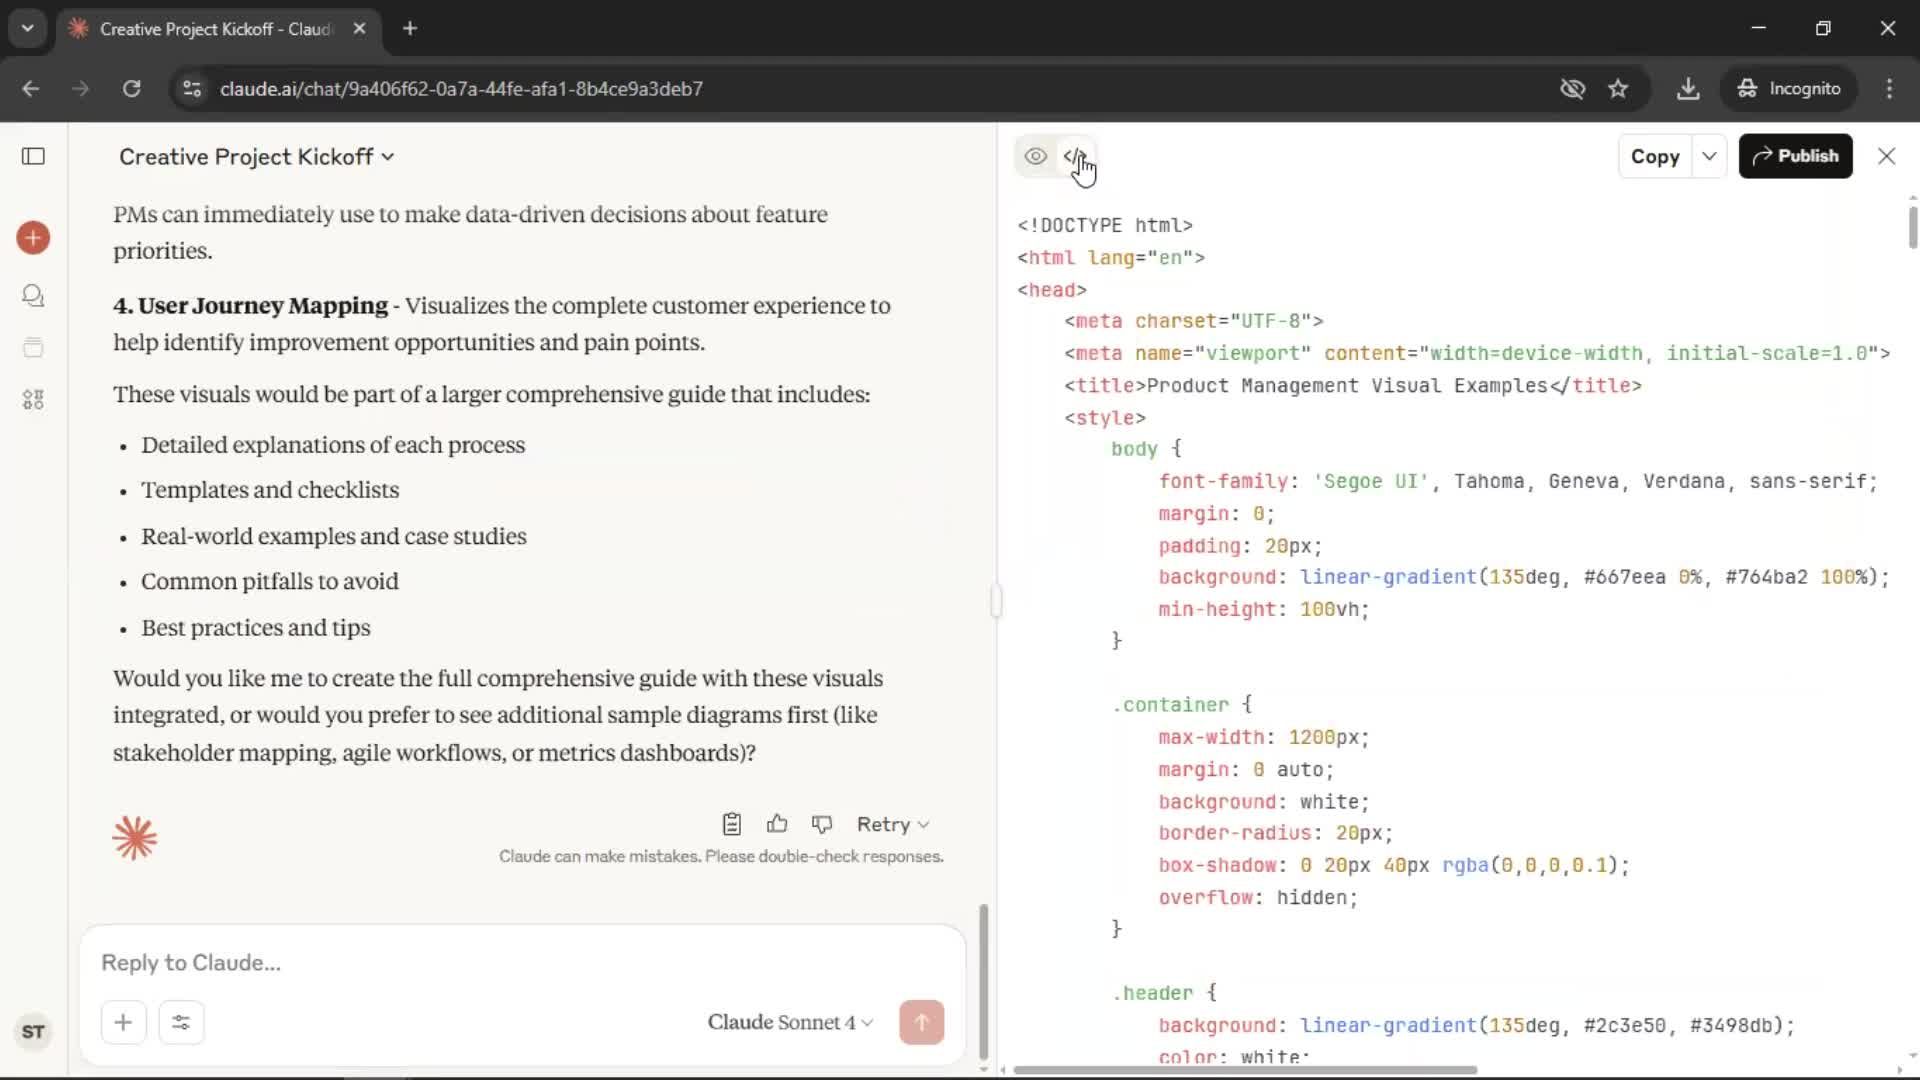This screenshot has height=1080, width=1920.
Task: Click the <title> line in code
Action: coord(1353,386)
